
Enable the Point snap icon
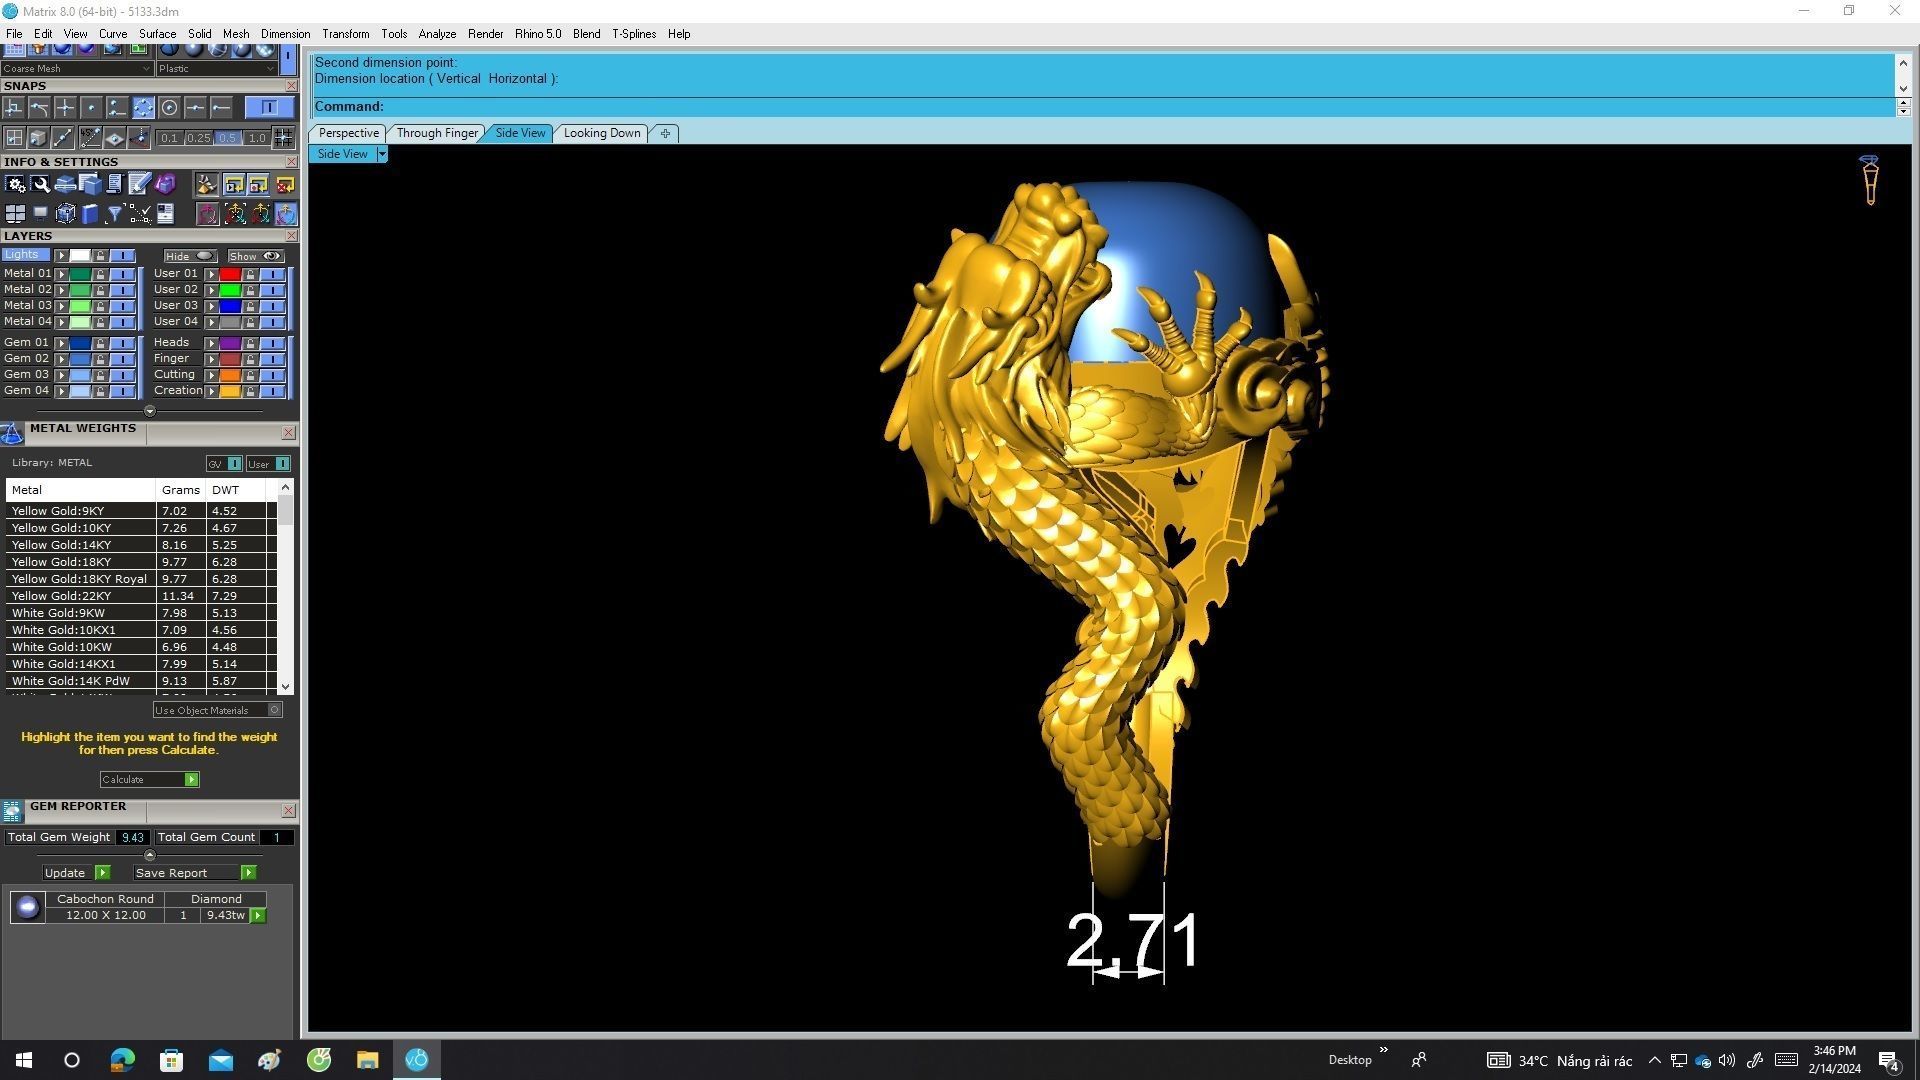coord(91,107)
